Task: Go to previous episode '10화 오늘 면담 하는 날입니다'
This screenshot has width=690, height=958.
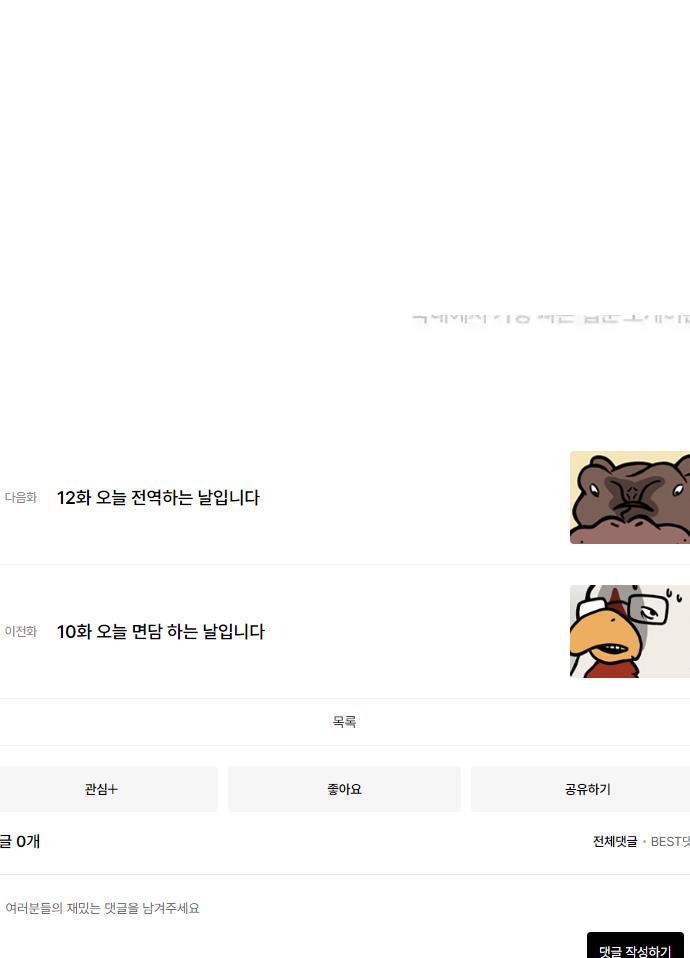Action: 161,631
